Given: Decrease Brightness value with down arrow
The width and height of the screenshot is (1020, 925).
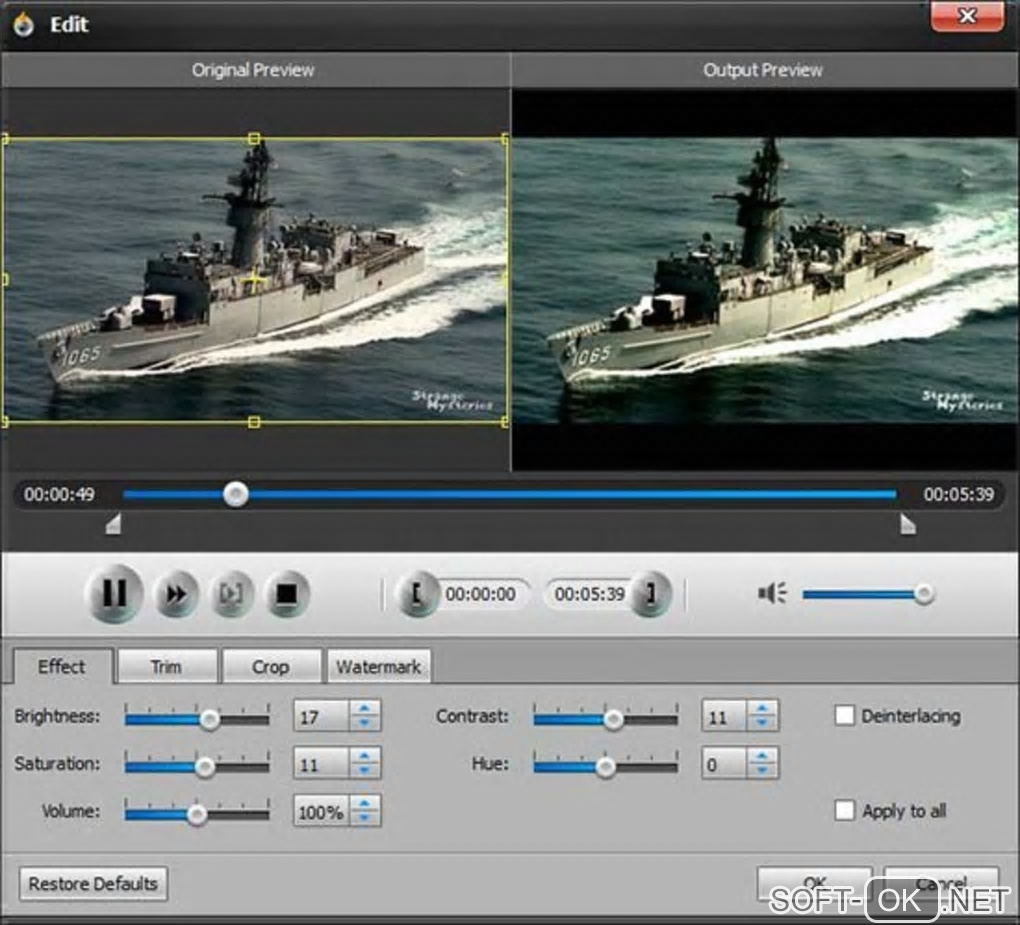Looking at the screenshot, I should pyautogui.click(x=365, y=723).
